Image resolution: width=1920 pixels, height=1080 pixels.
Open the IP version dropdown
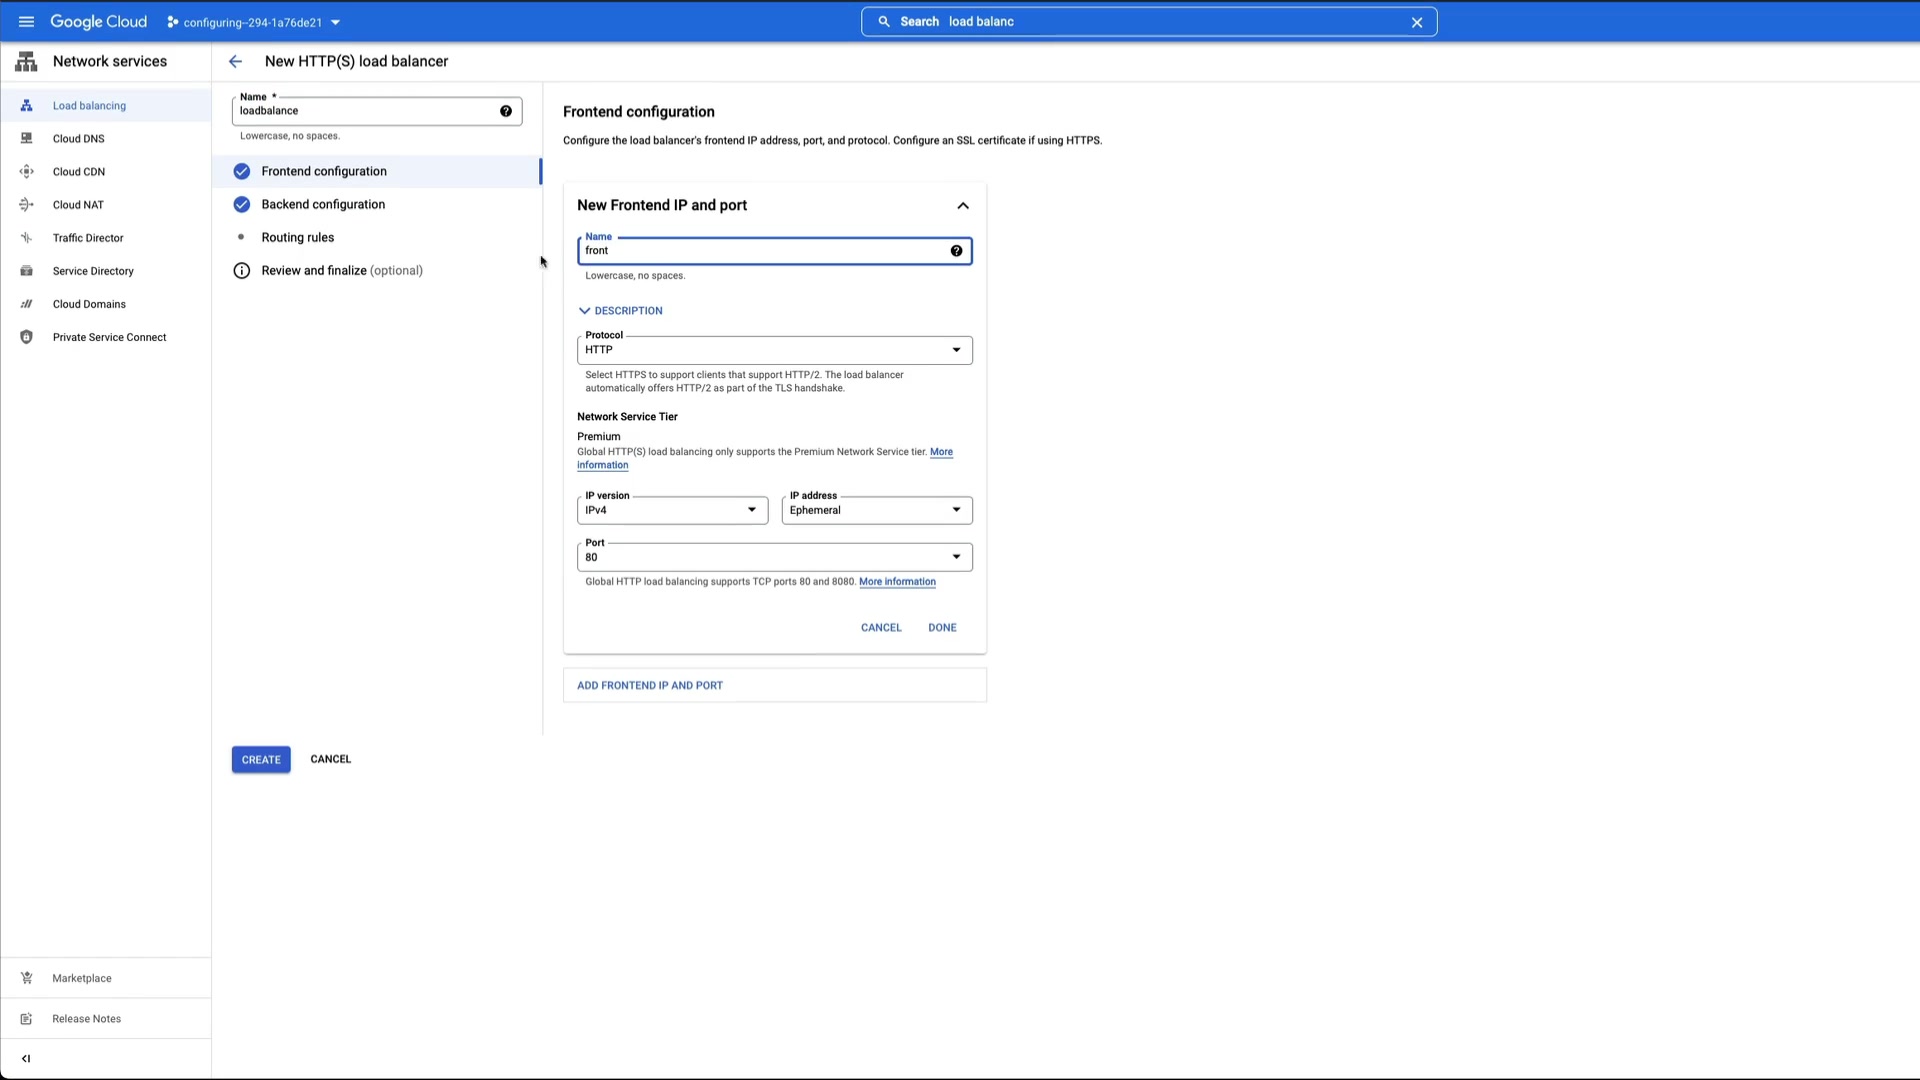click(x=672, y=510)
